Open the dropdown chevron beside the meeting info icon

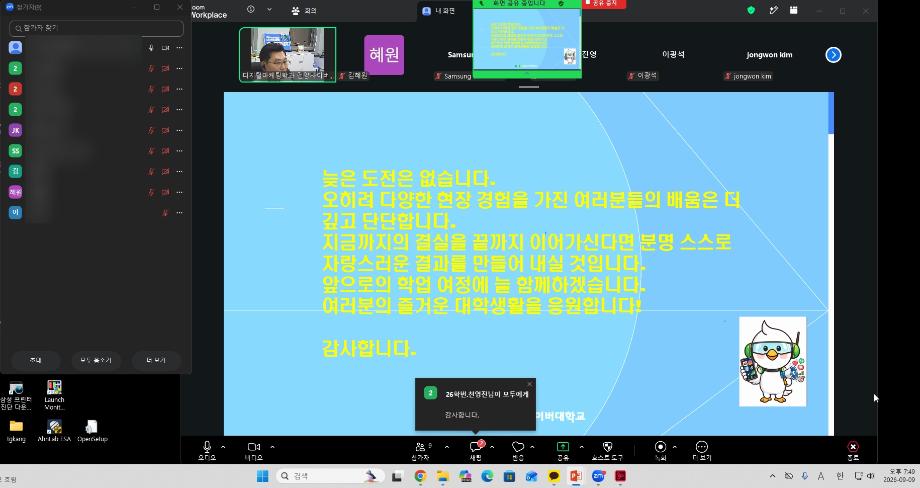pyautogui.click(x=269, y=9)
